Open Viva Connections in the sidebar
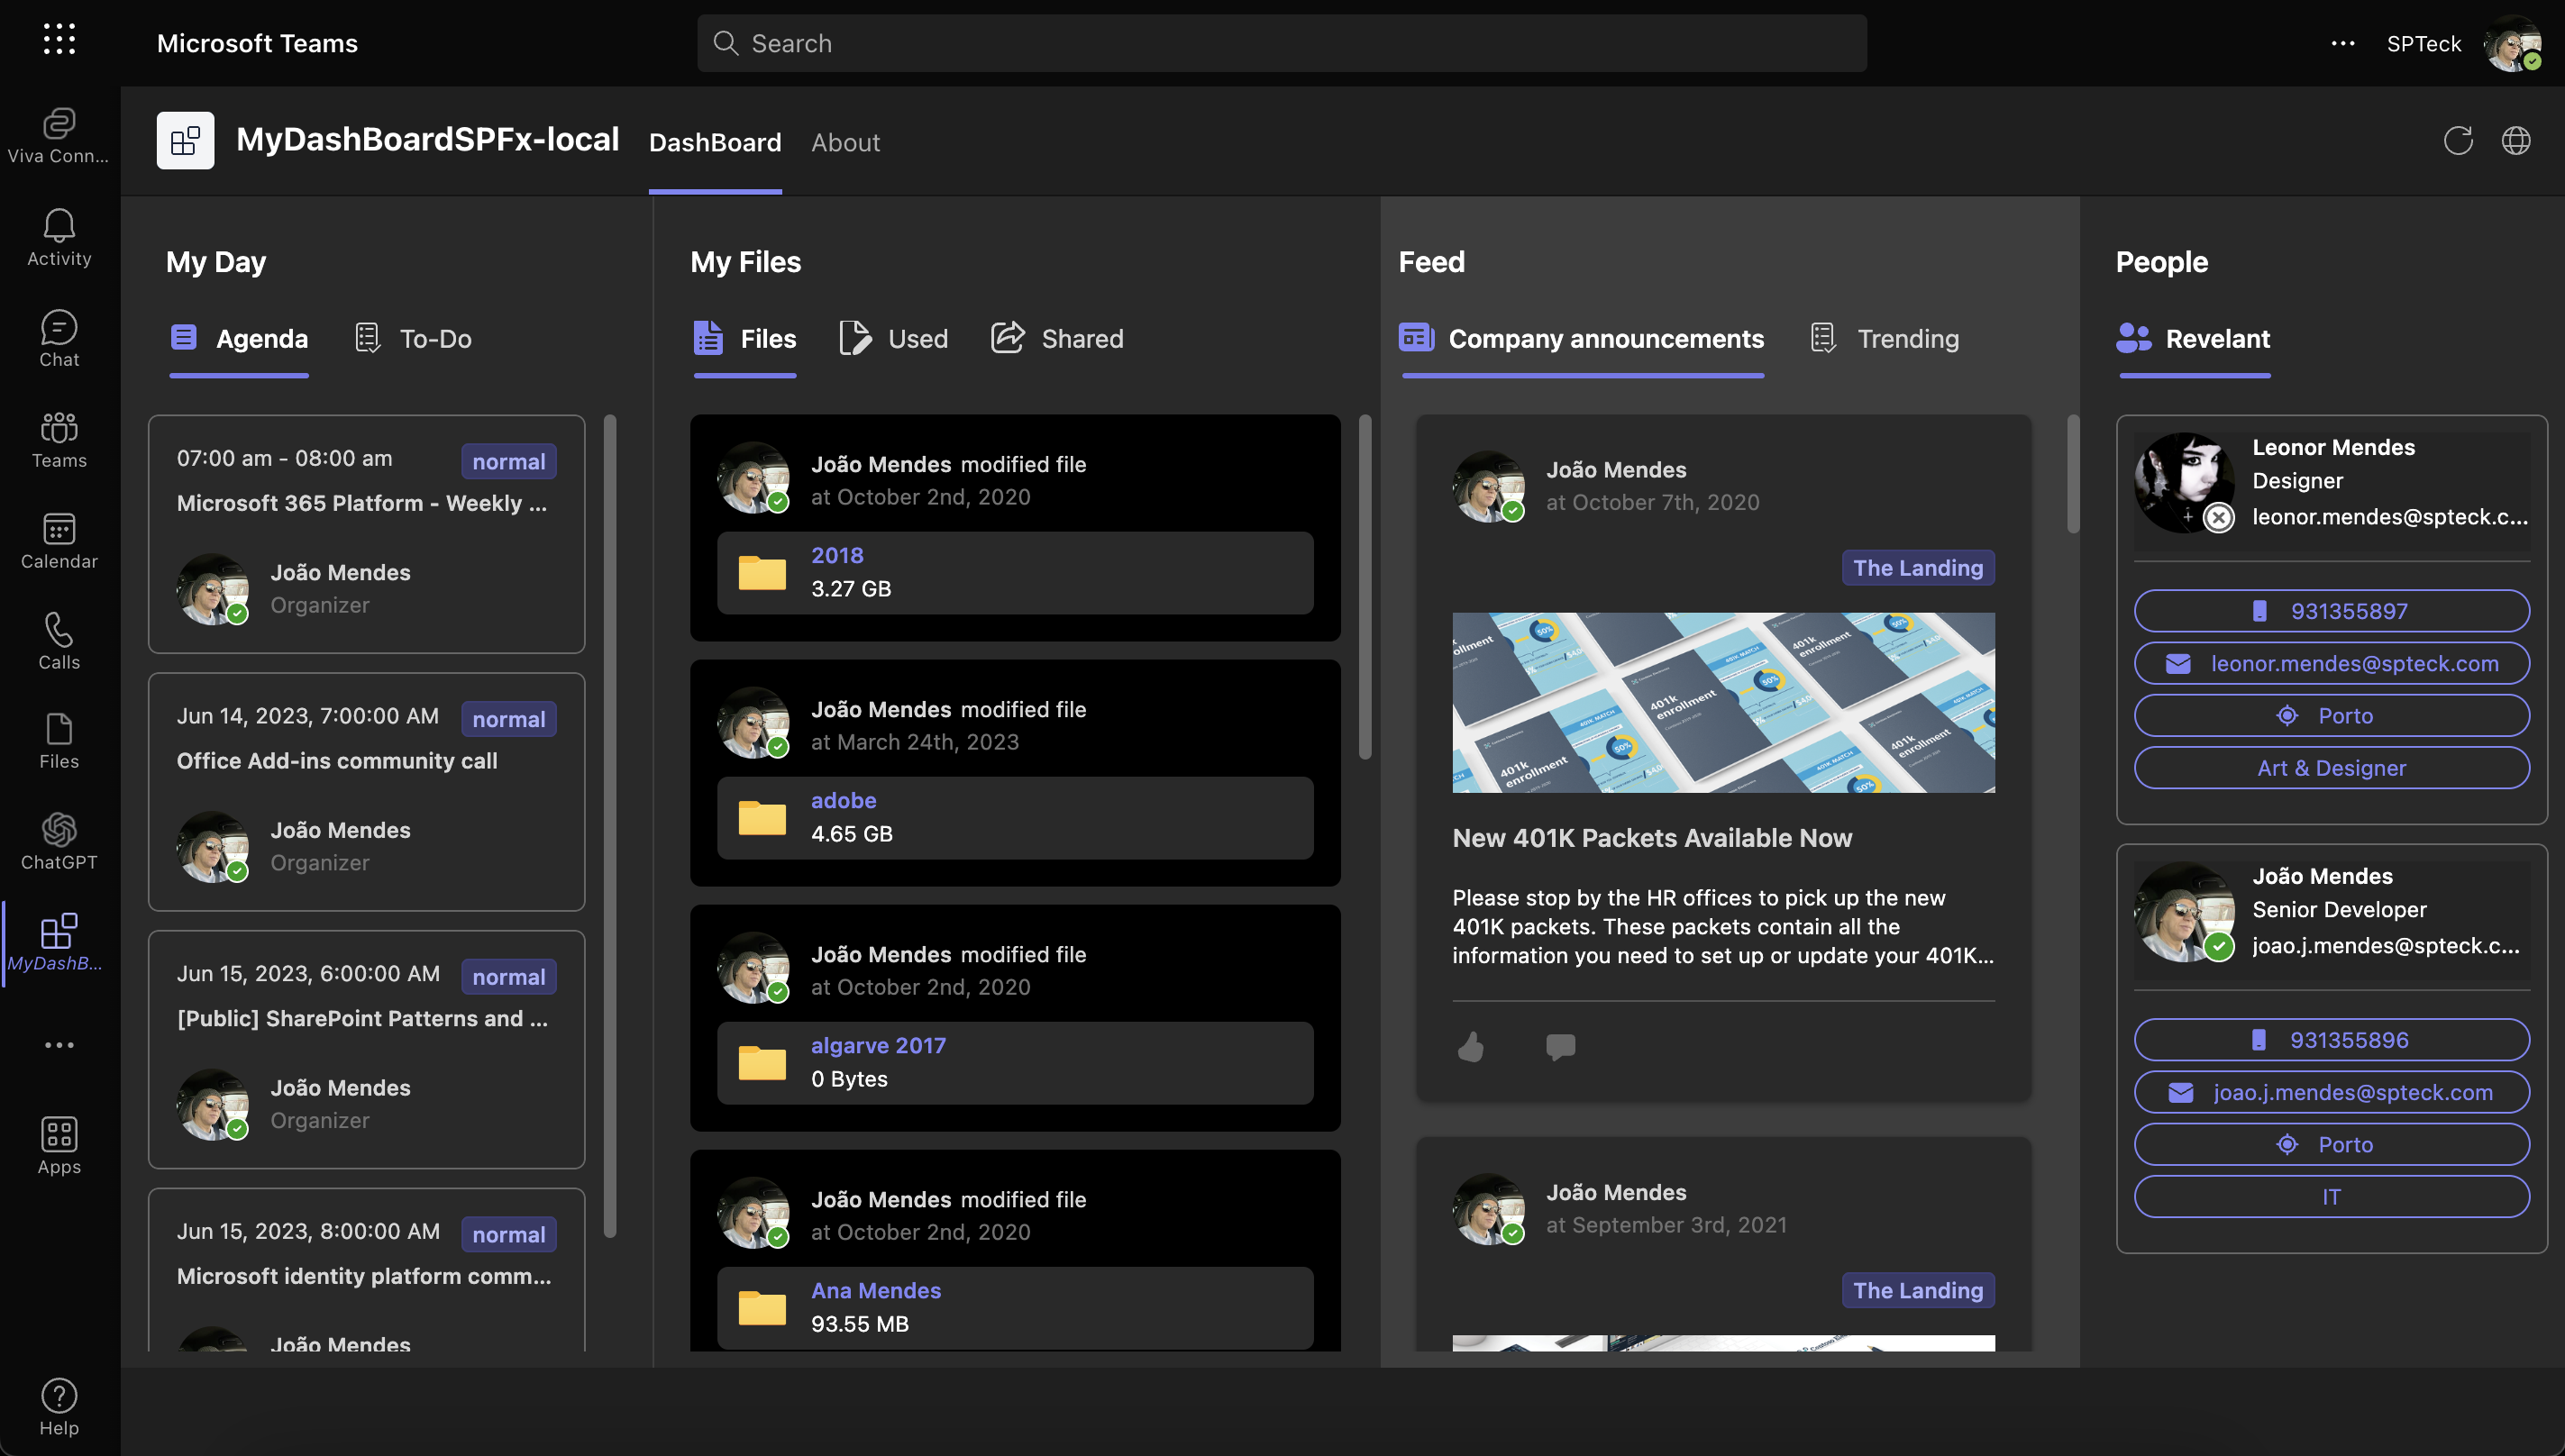This screenshot has height=1456, width=2565. [59, 136]
